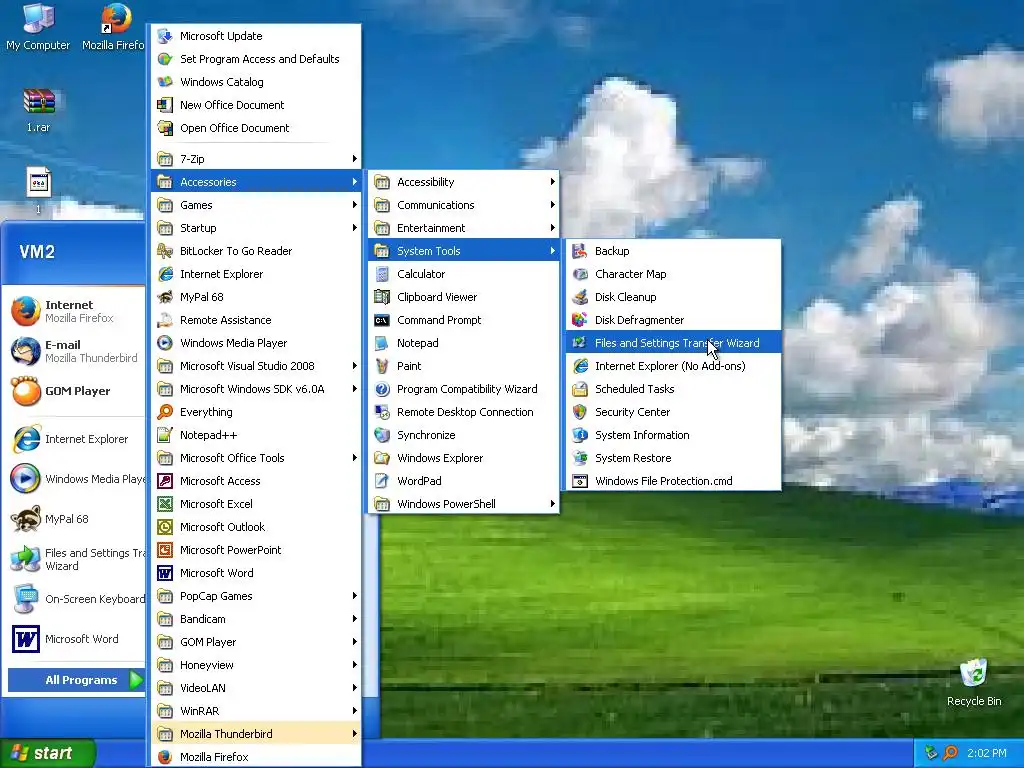Choose Internet Explorer (No Add-ons)
This screenshot has width=1024, height=768.
tap(673, 366)
